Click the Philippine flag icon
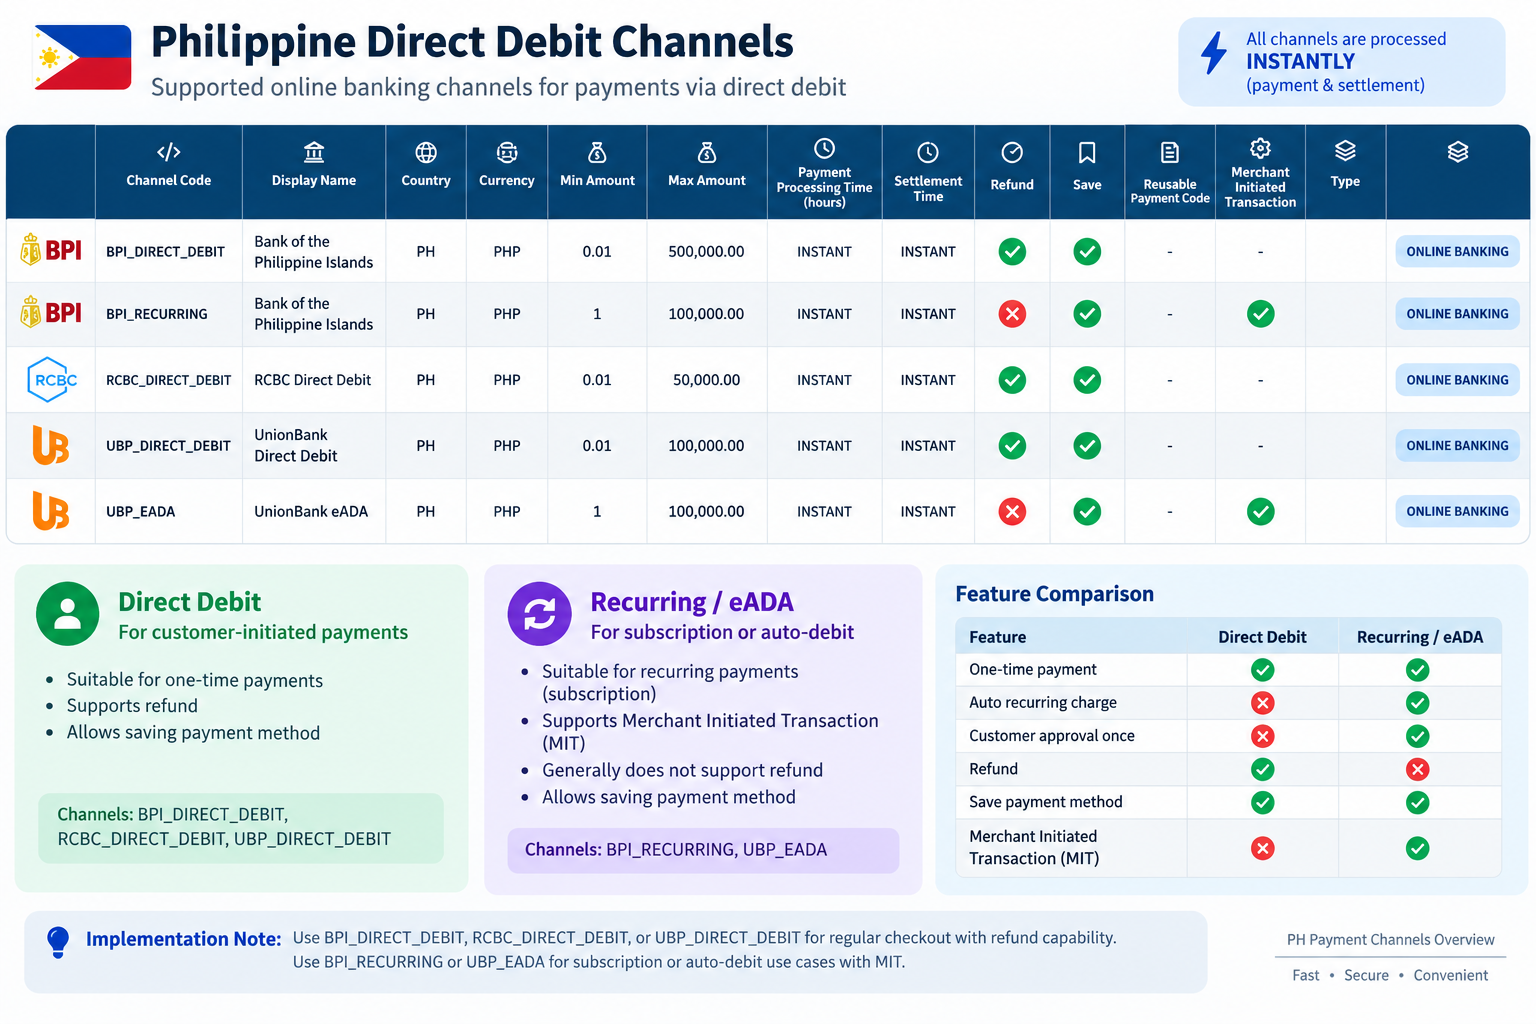Screen dimensions: 1536x1024 [x=82, y=57]
